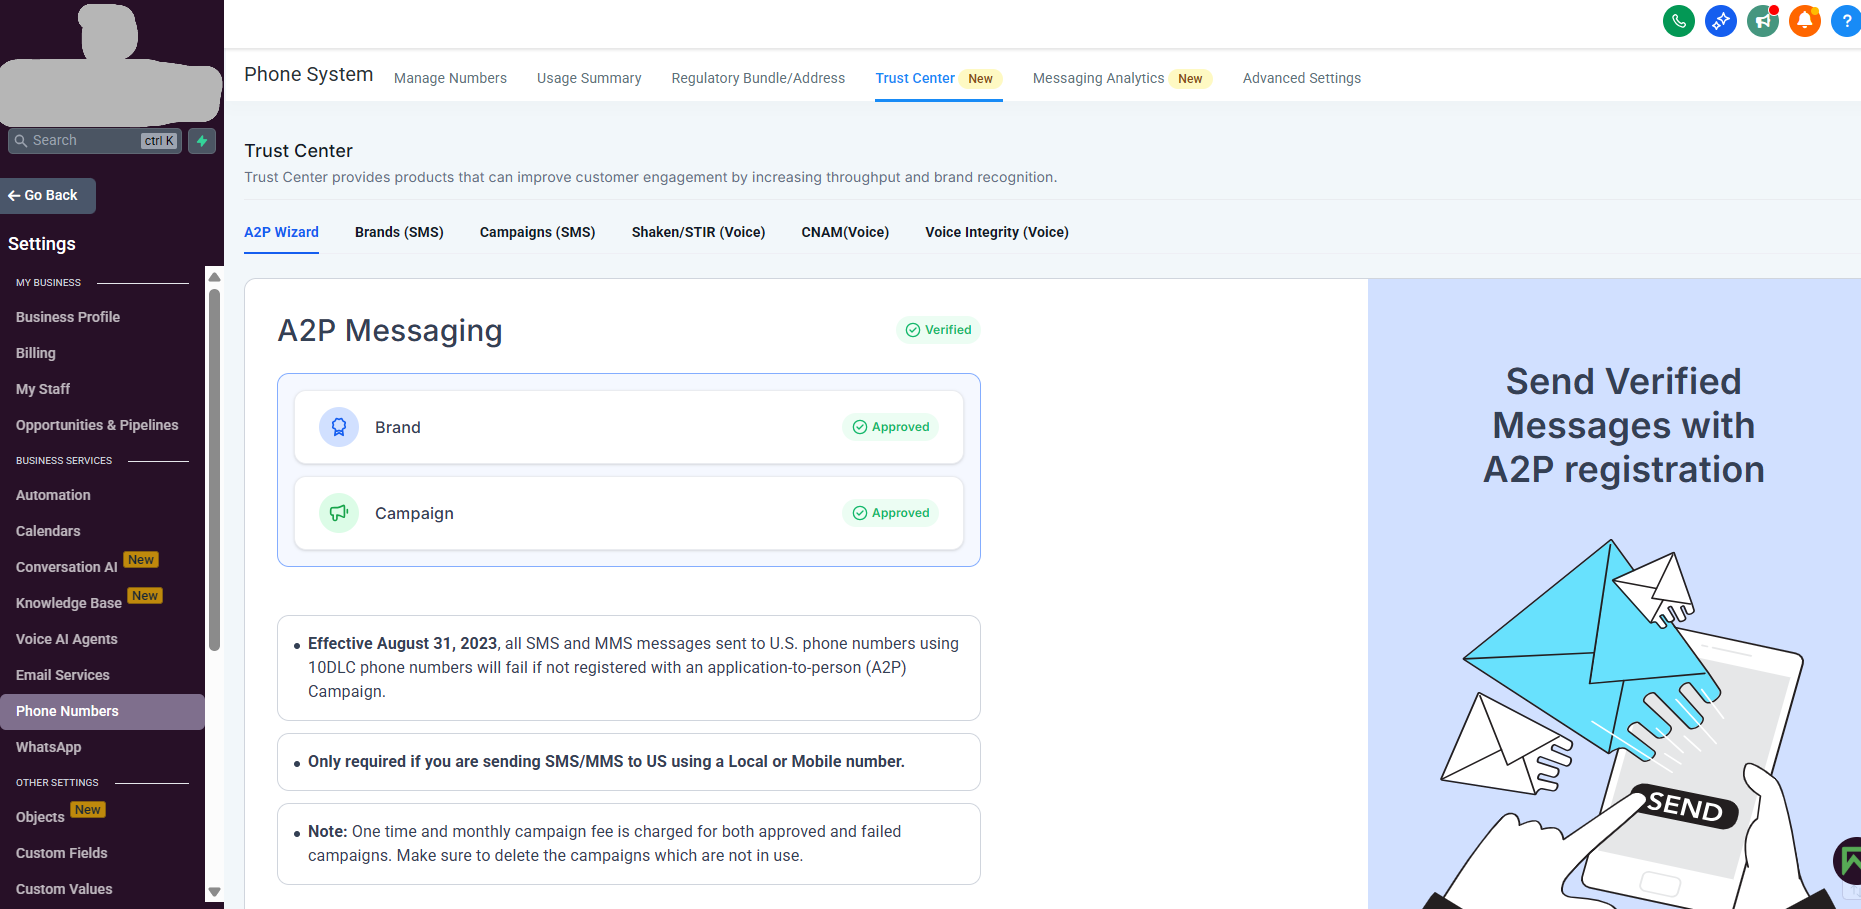Open Business Profile in the sidebar

click(x=68, y=317)
